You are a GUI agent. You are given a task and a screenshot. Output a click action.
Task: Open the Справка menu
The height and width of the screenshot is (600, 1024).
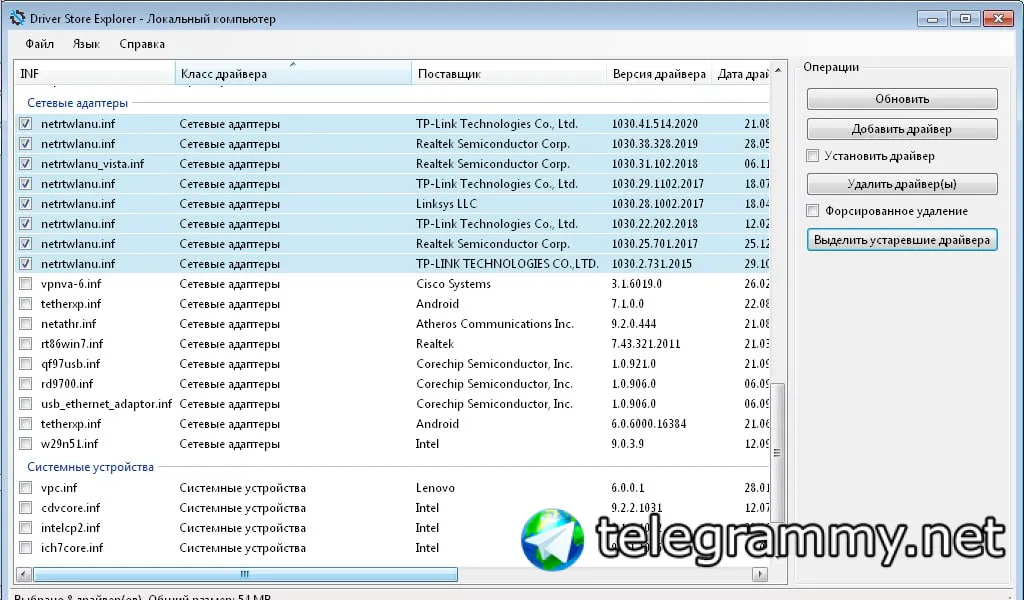[x=142, y=44]
